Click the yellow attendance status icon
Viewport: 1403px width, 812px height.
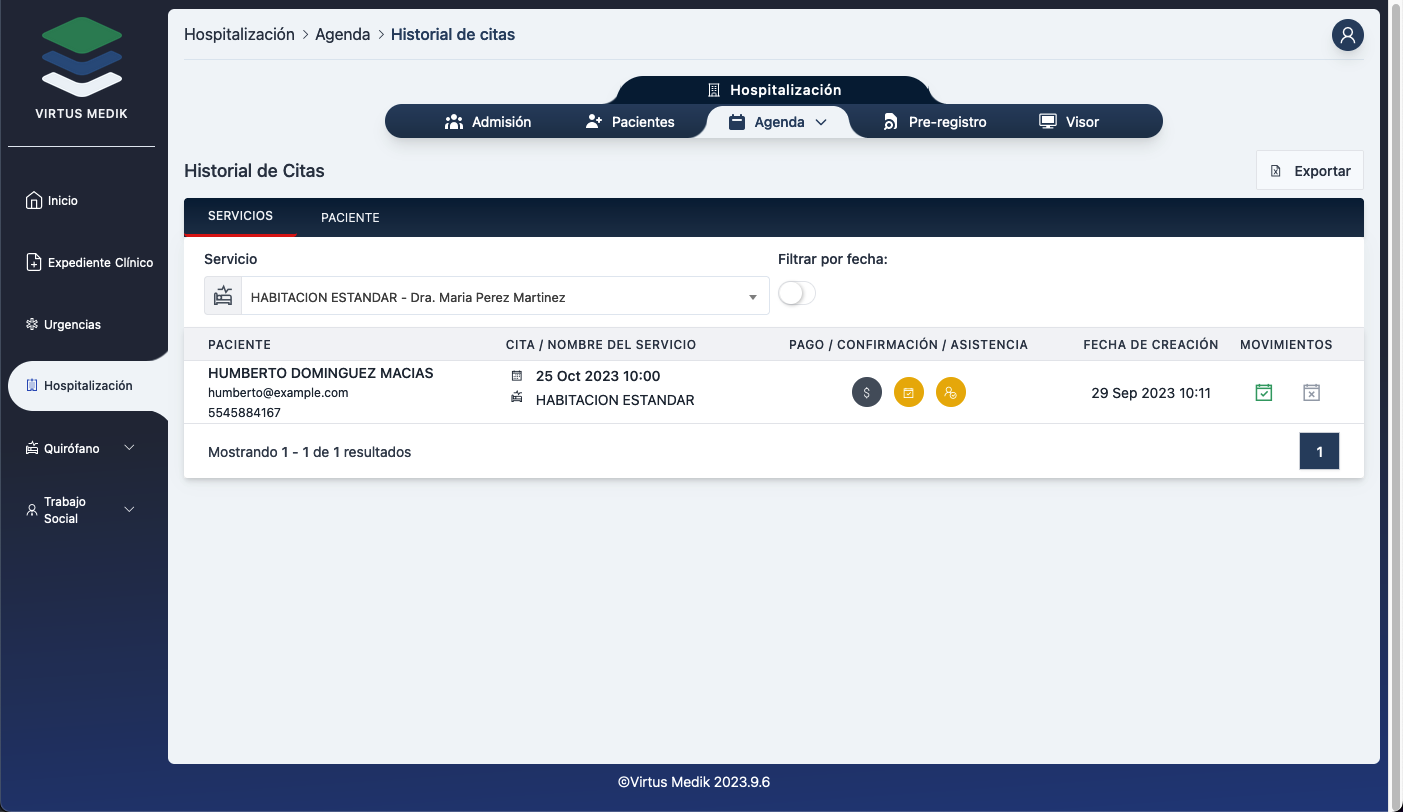(x=951, y=393)
